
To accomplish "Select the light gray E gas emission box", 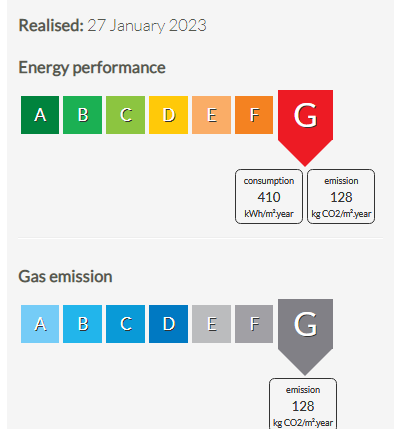I will coord(211,324).
